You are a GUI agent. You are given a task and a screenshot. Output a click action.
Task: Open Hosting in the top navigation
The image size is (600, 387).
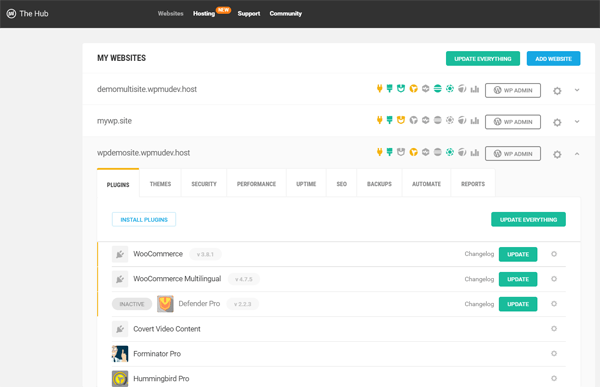pyautogui.click(x=204, y=13)
